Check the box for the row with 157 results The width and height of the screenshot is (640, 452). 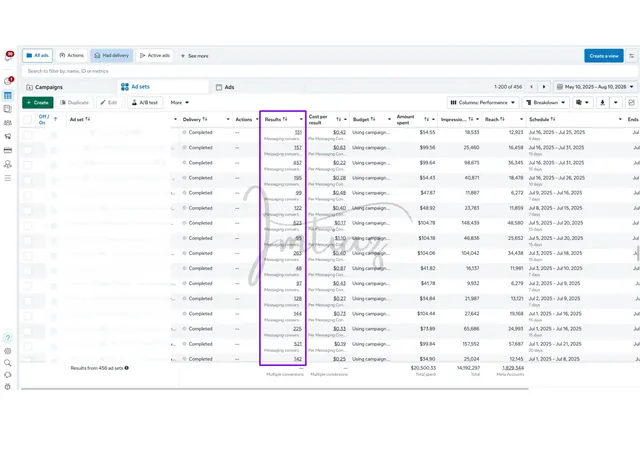point(27,150)
